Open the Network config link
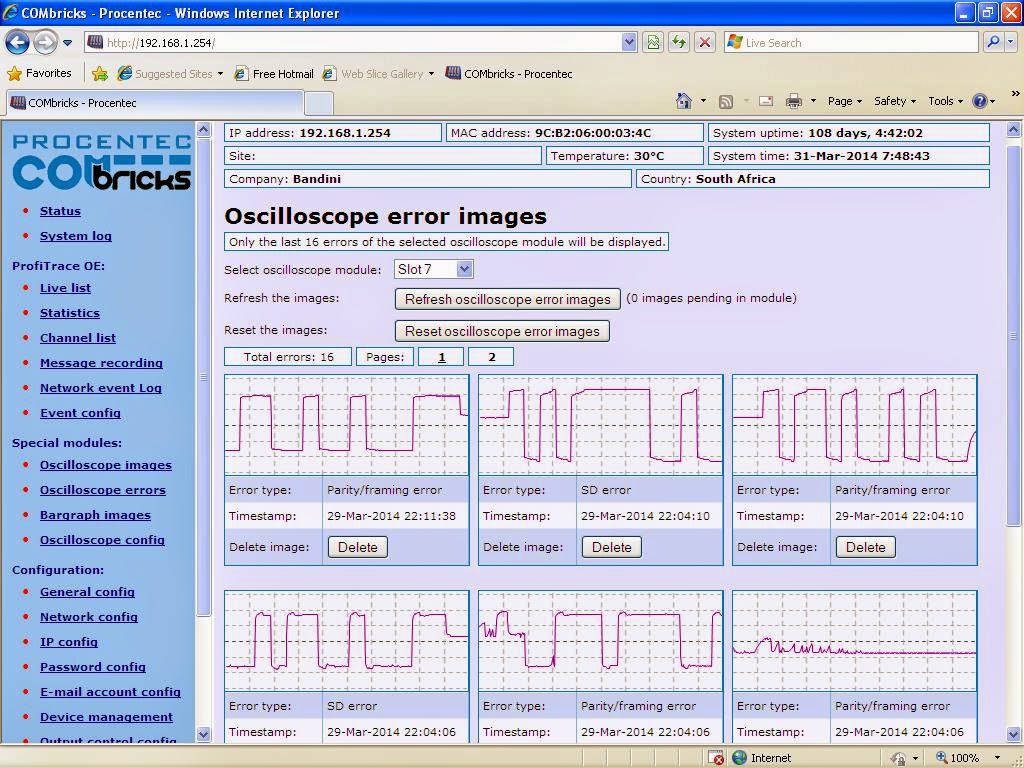Image resolution: width=1024 pixels, height=768 pixels. coord(89,617)
